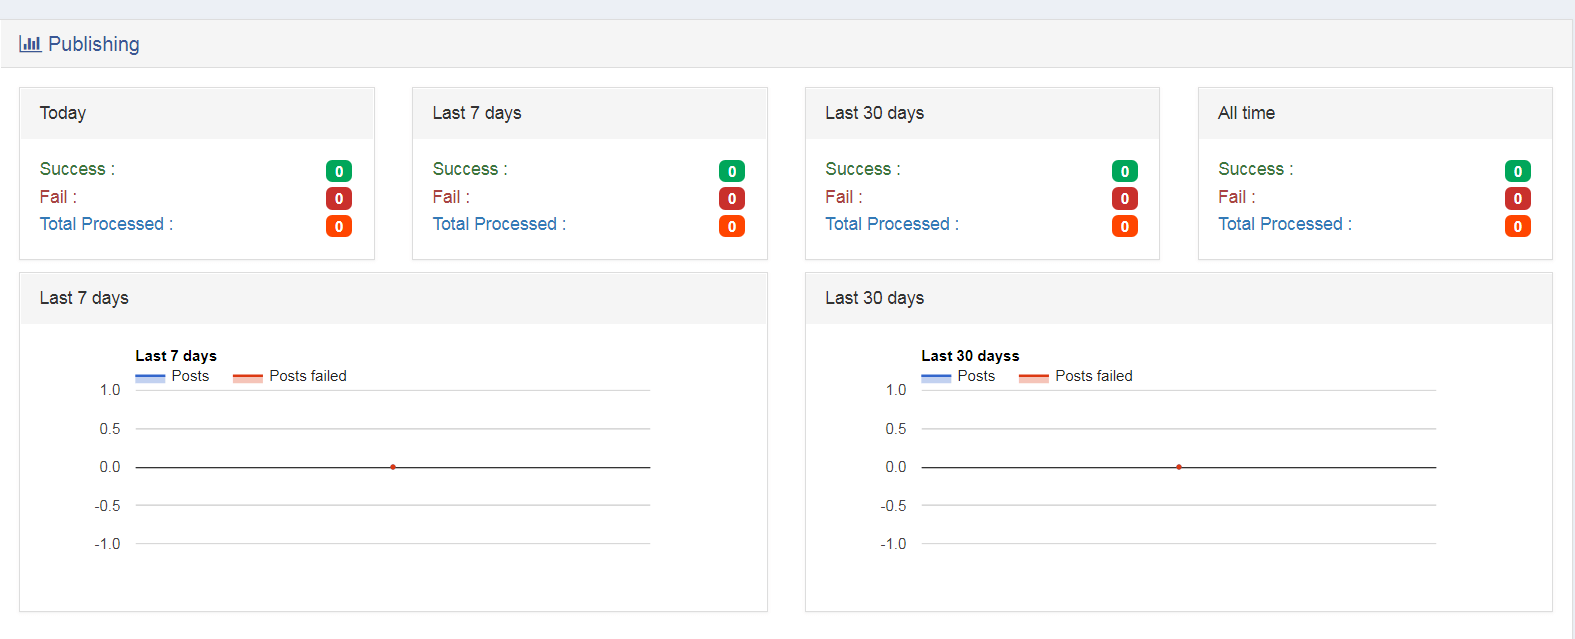
Task: Click Fail label in Last 7 days card
Action: [x=451, y=197]
